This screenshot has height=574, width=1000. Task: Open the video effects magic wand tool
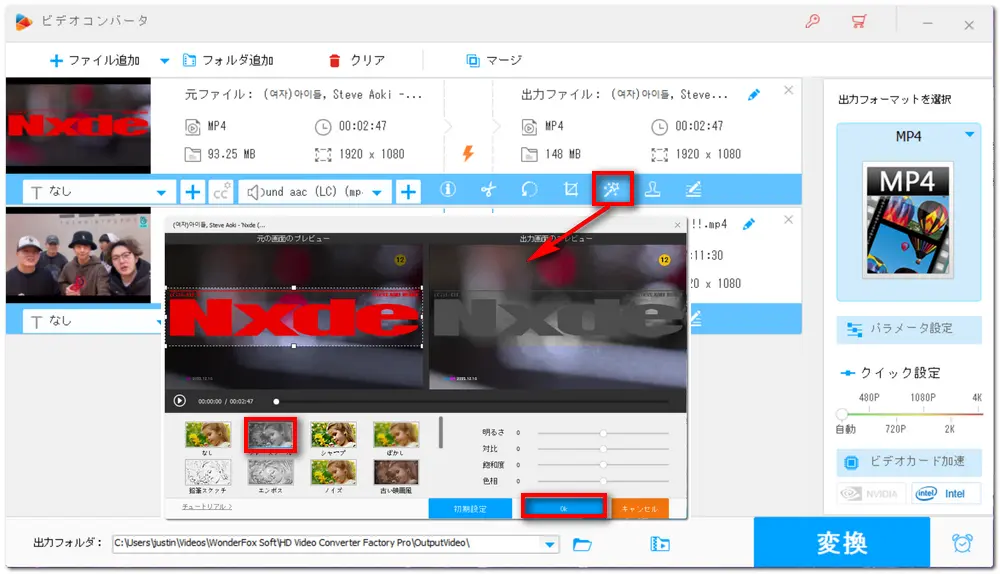pyautogui.click(x=610, y=190)
